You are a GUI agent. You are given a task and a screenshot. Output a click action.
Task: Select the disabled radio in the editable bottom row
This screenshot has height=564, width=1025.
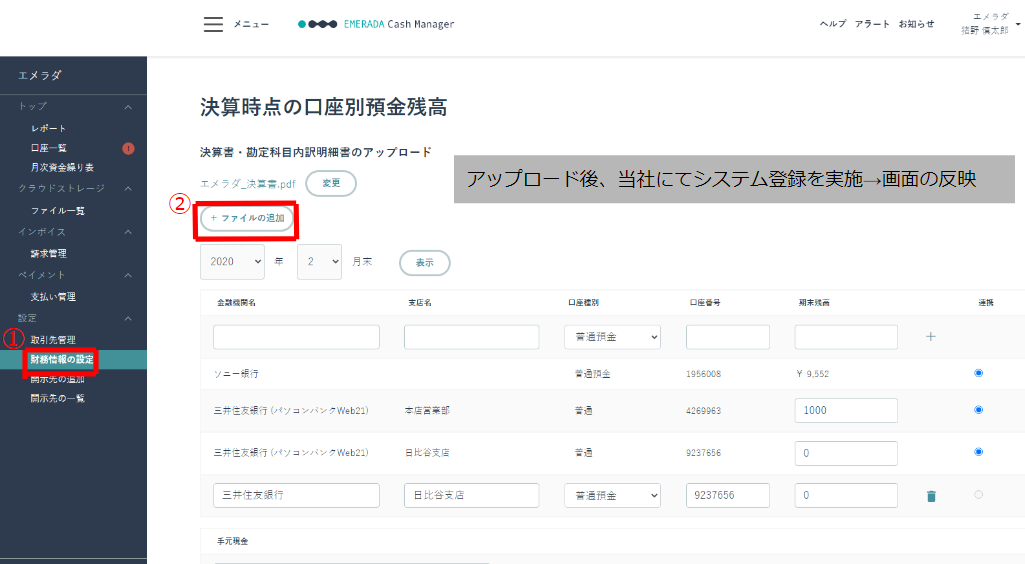pyautogui.click(x=979, y=495)
